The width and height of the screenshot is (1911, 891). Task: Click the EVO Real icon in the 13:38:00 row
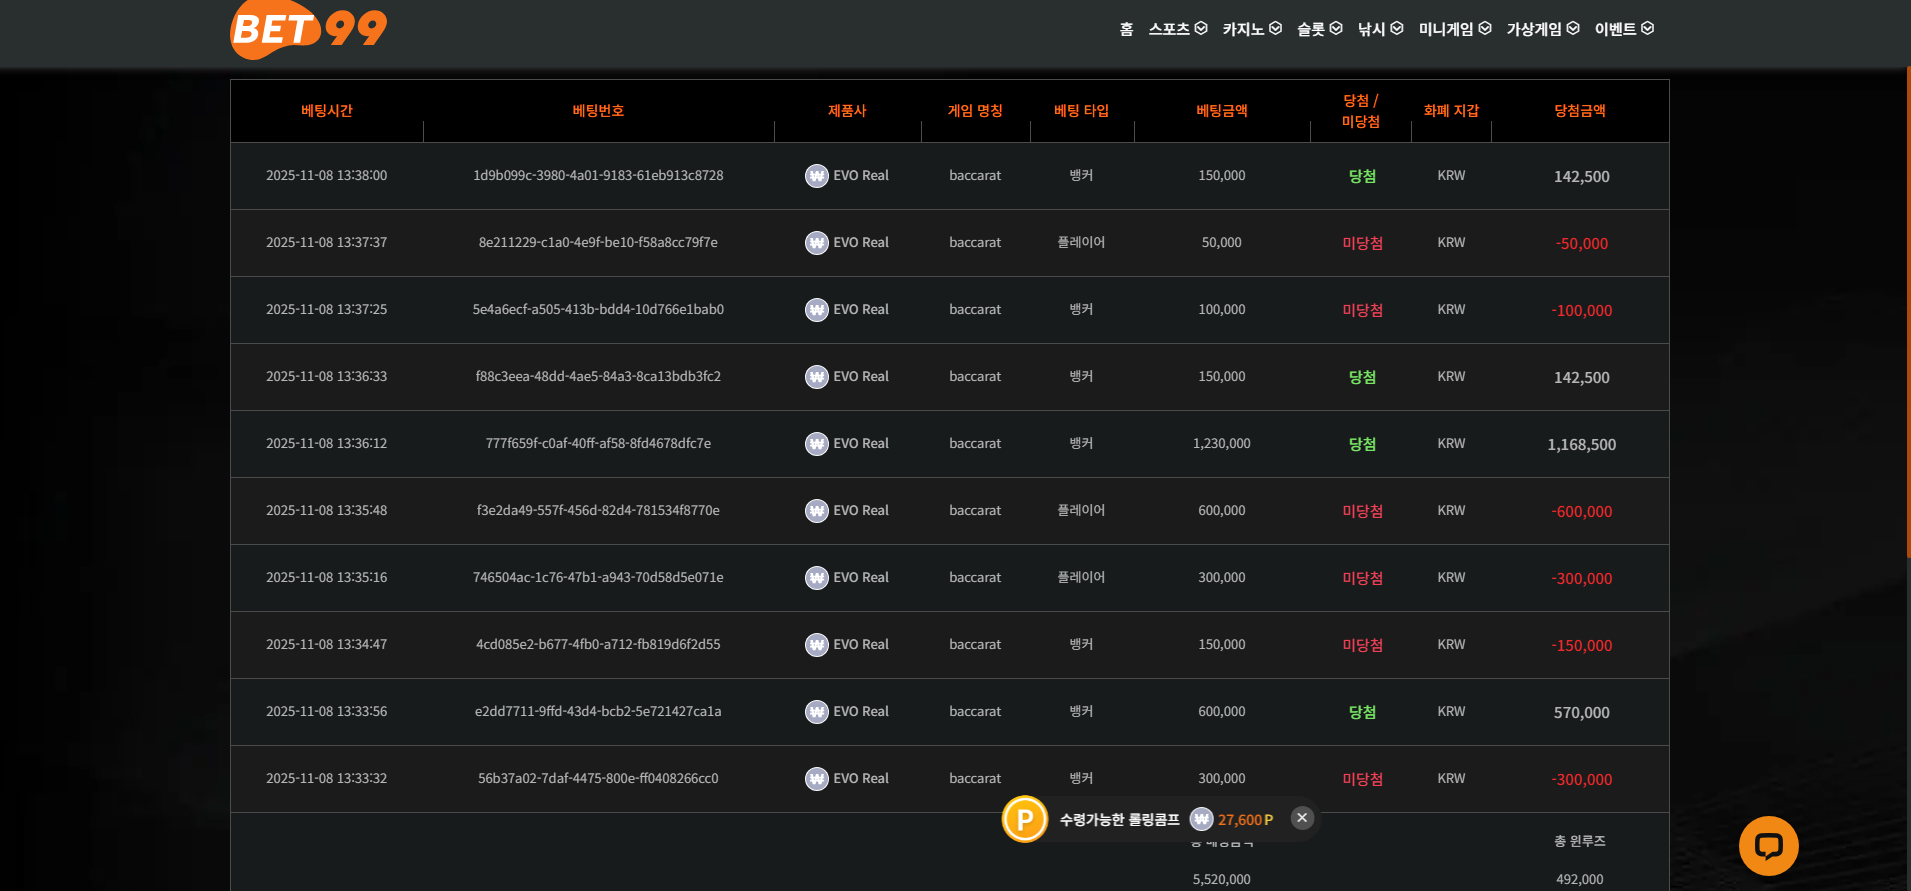tap(817, 176)
